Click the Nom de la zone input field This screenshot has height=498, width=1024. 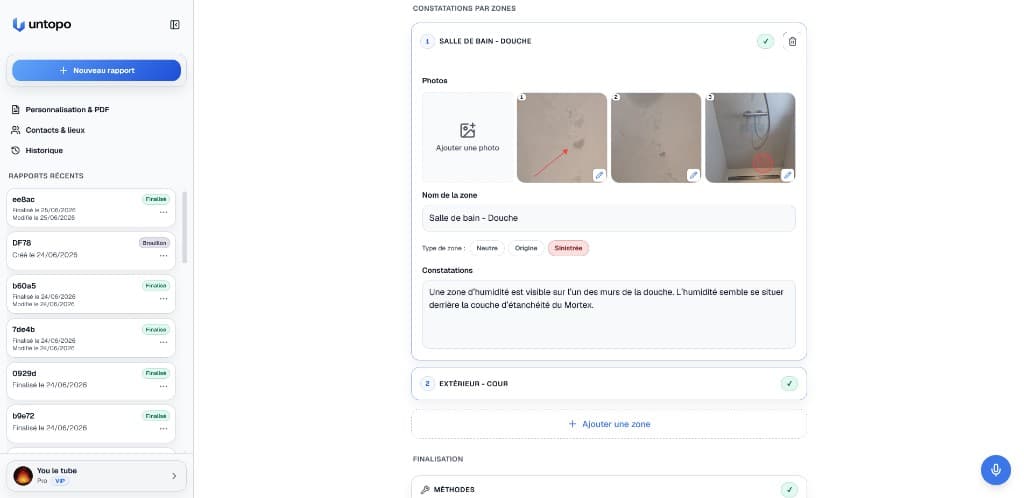pyautogui.click(x=609, y=218)
